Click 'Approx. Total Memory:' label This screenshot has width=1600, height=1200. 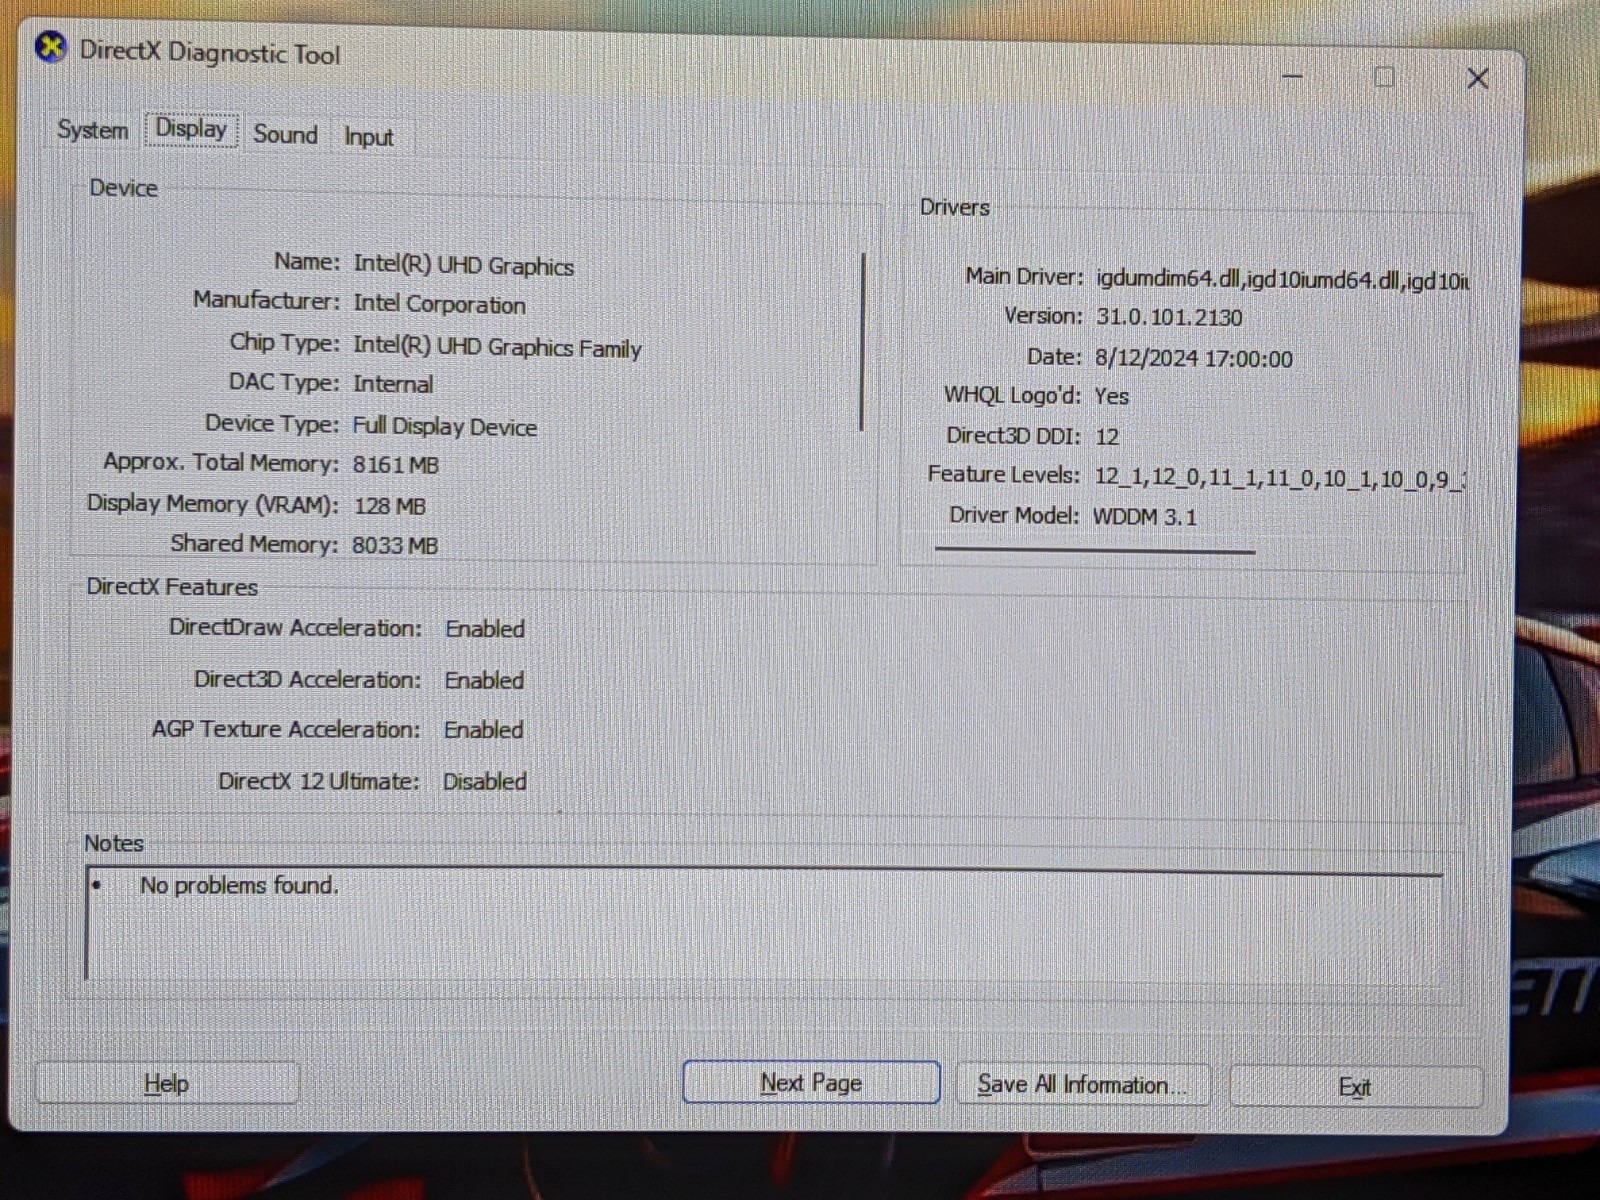(x=222, y=462)
